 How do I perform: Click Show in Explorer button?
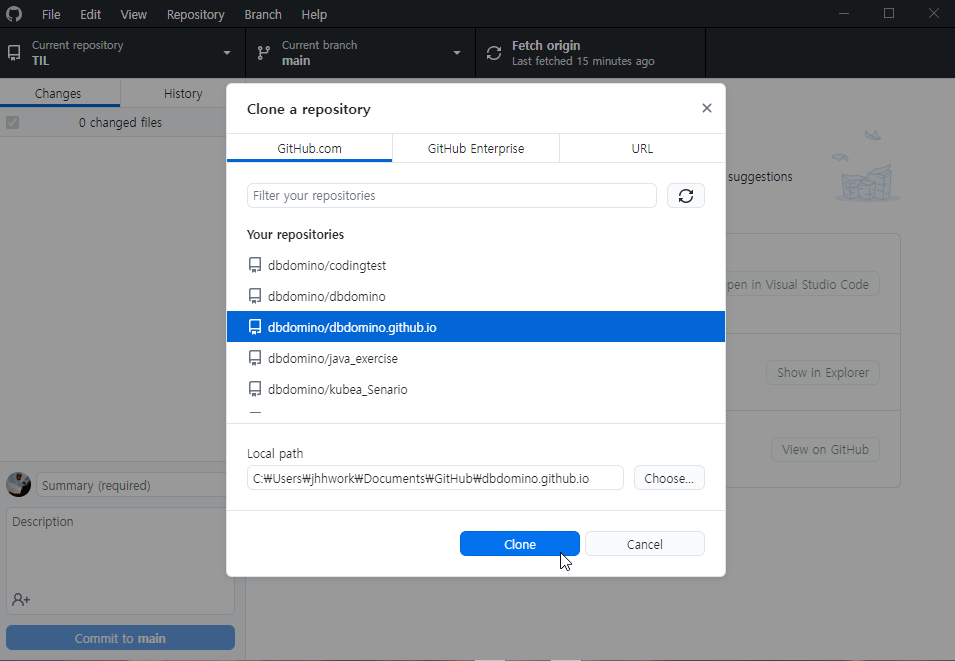click(823, 372)
